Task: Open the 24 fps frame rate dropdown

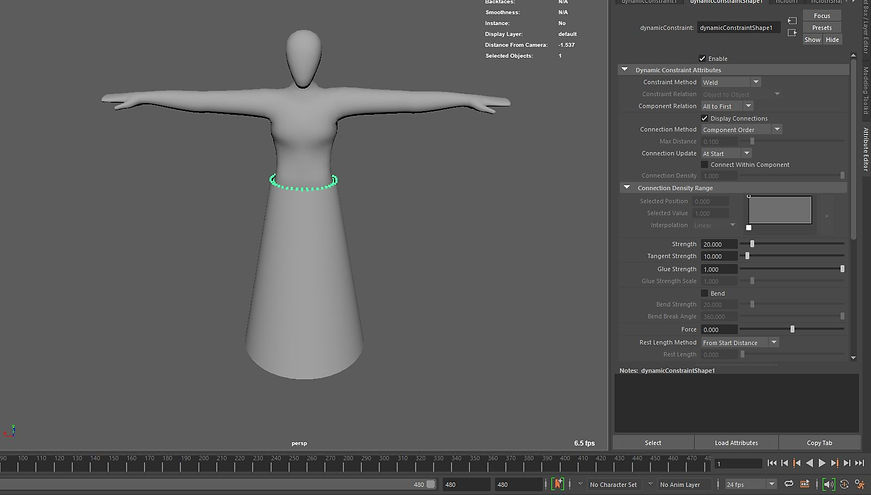Action: (750, 484)
